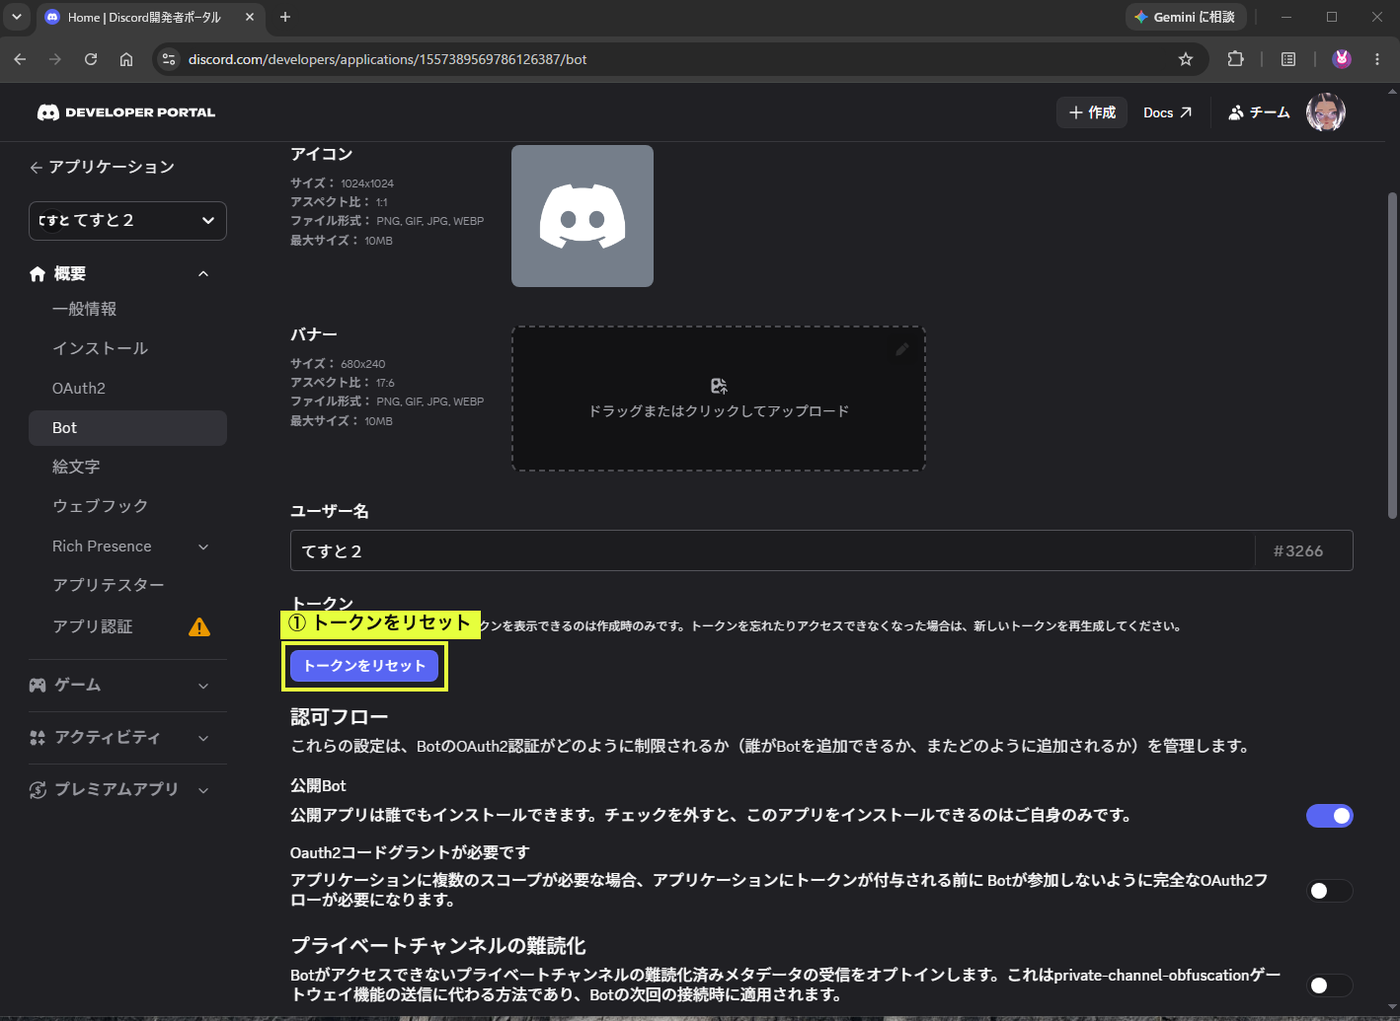Open the tab search dropdown arrow

click(16, 17)
